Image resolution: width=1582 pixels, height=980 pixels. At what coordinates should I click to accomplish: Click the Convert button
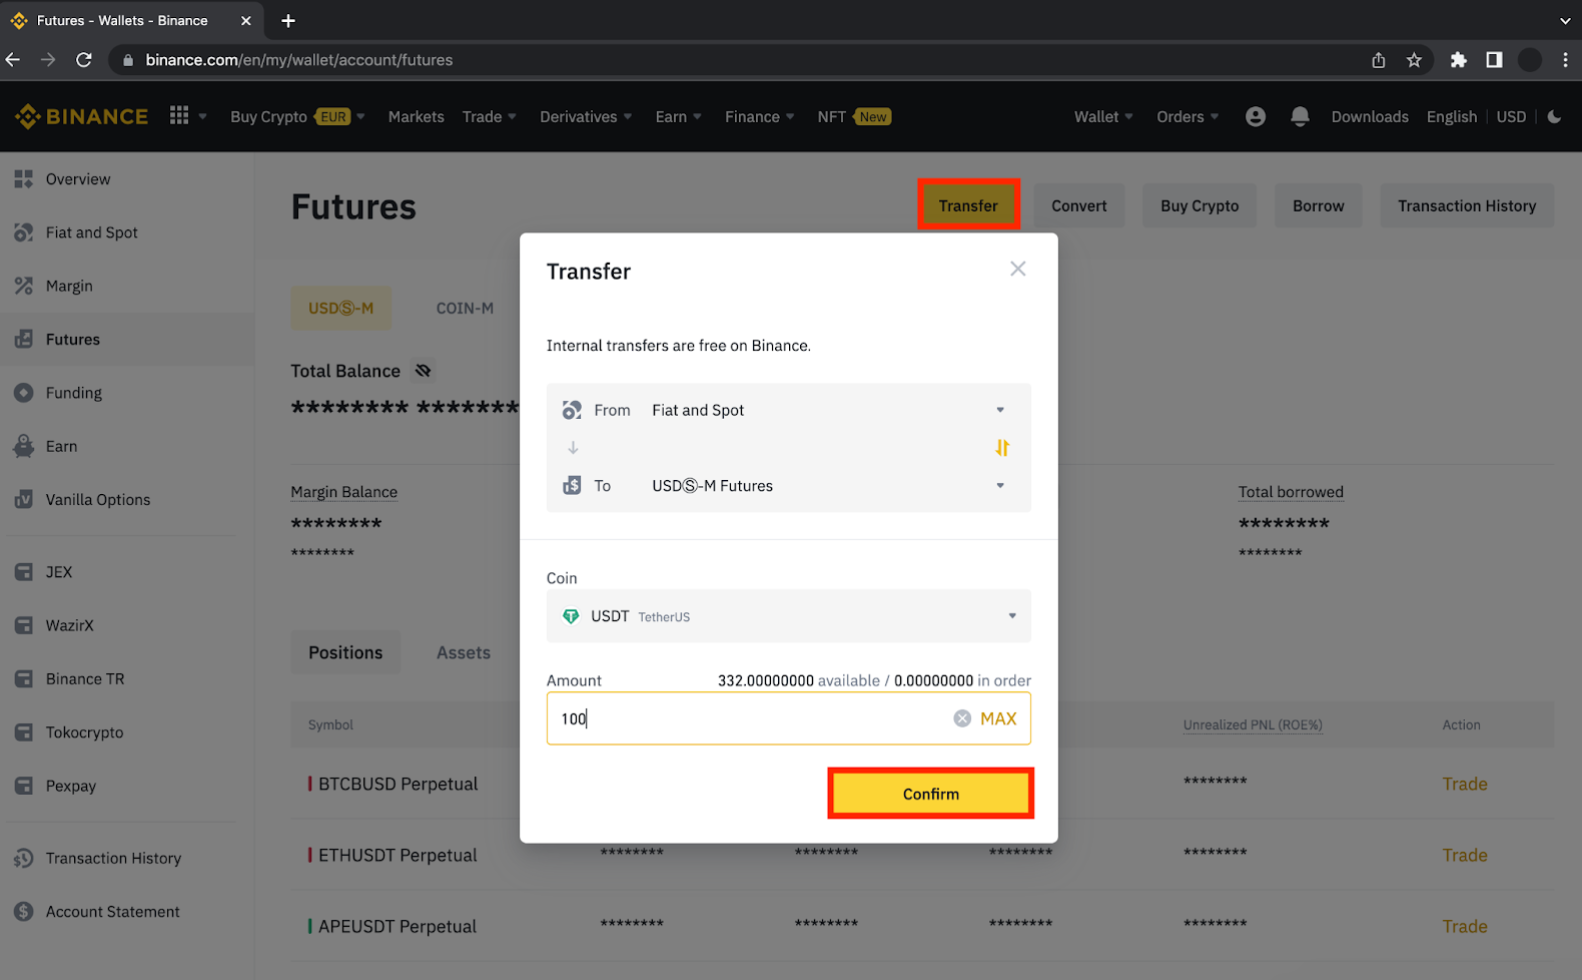point(1079,206)
